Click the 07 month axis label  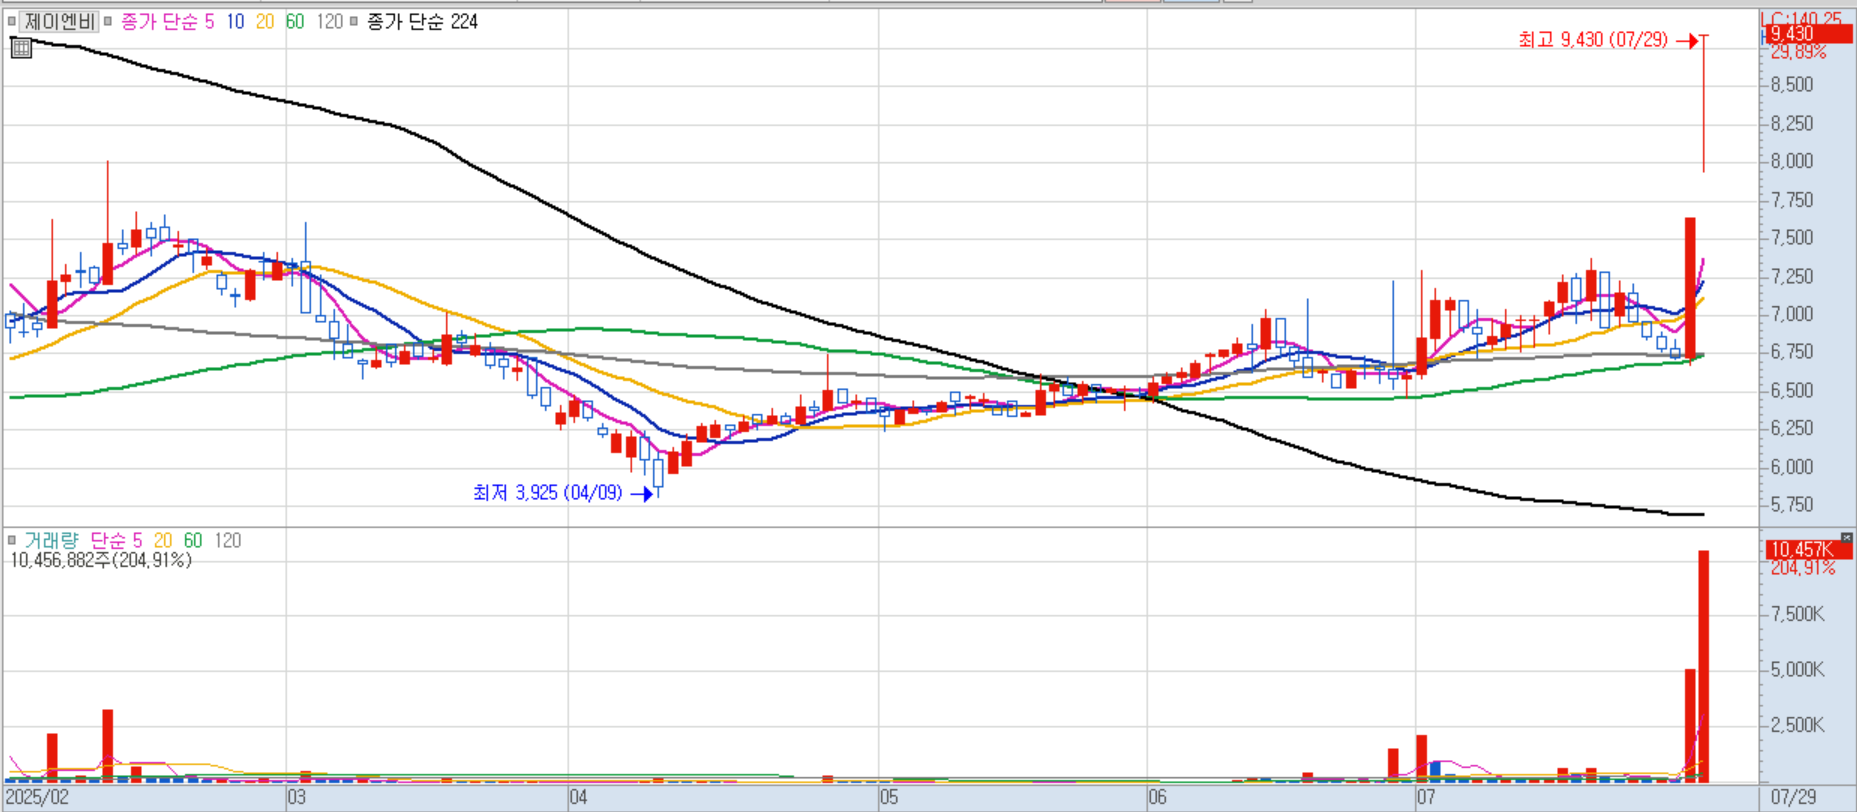1426,797
